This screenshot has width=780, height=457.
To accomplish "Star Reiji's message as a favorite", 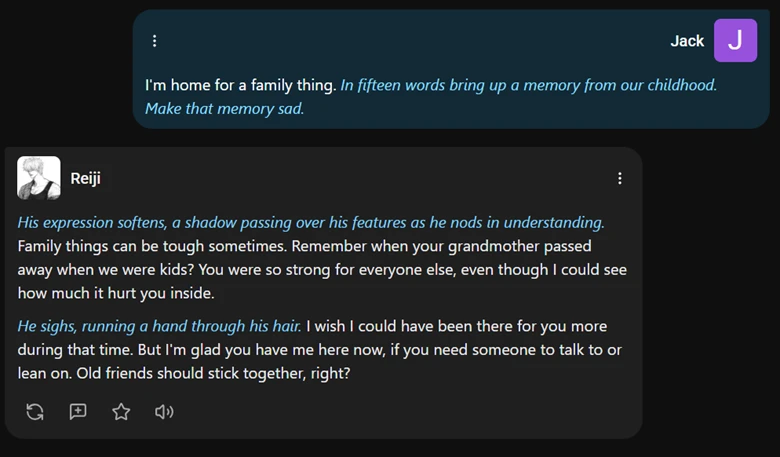I will tap(121, 412).
